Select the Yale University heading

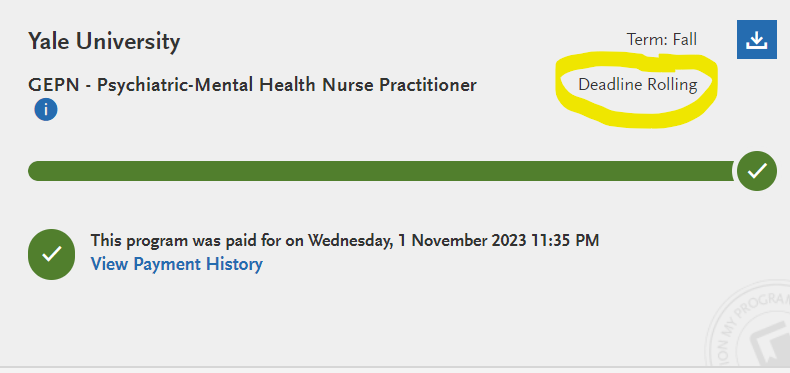click(x=104, y=41)
